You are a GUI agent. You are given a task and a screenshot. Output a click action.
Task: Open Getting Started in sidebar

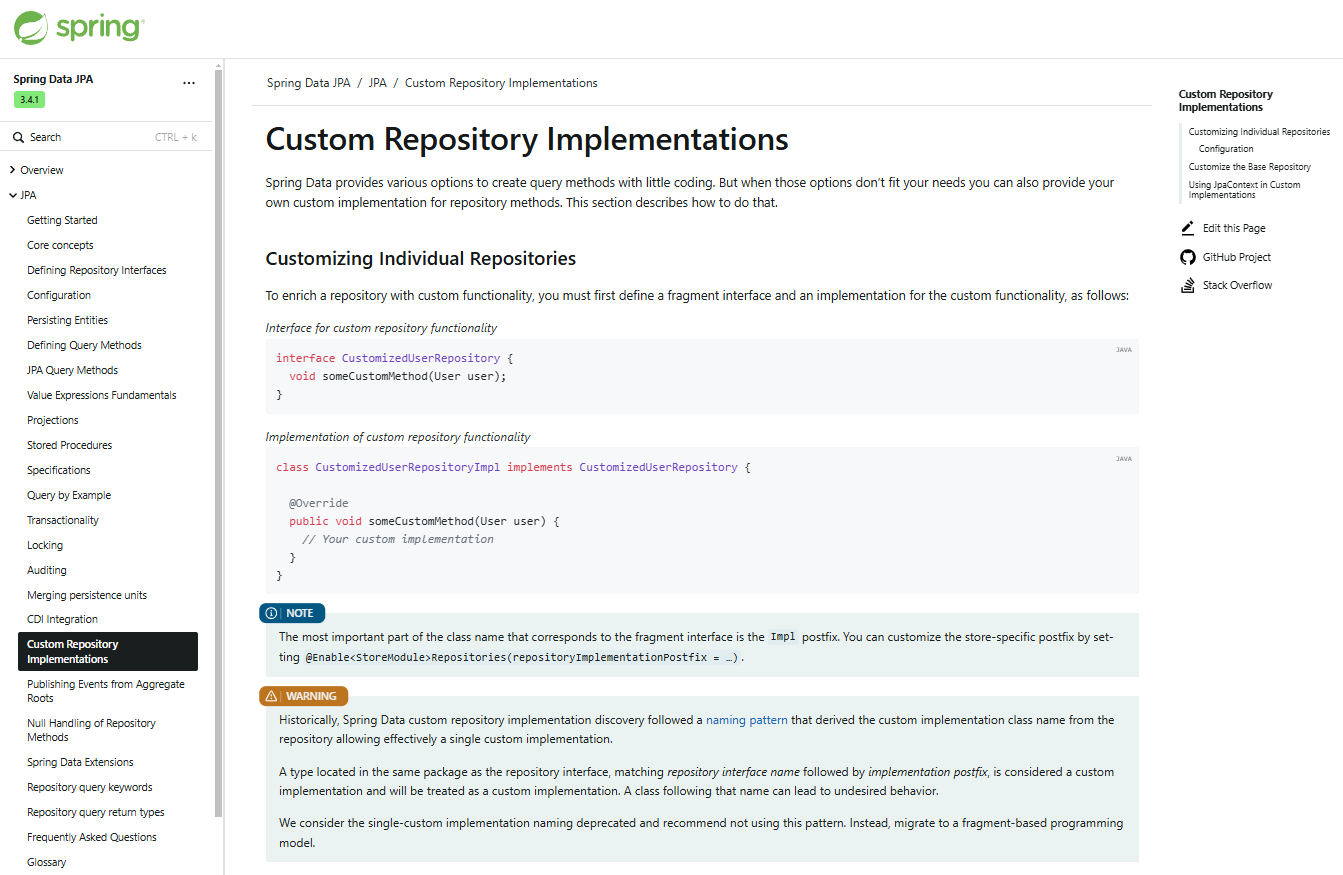coord(62,220)
